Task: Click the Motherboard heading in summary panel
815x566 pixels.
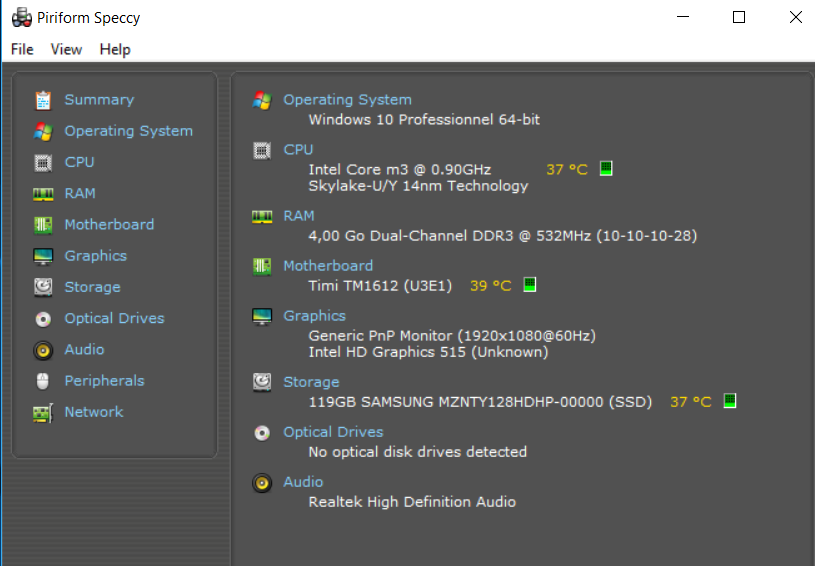Action: tap(327, 266)
